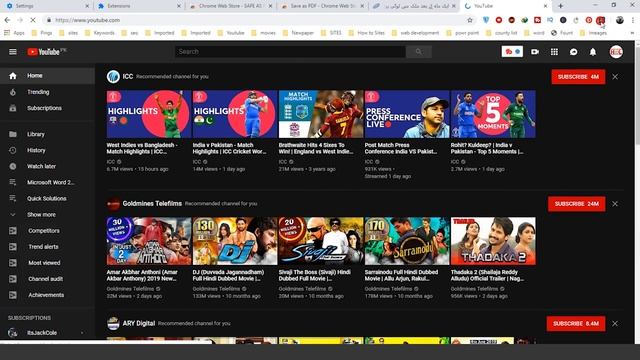Play the Brathwaite Hits 4 Sixes thumbnail
This screenshot has height=360, width=640.
pos(321,114)
